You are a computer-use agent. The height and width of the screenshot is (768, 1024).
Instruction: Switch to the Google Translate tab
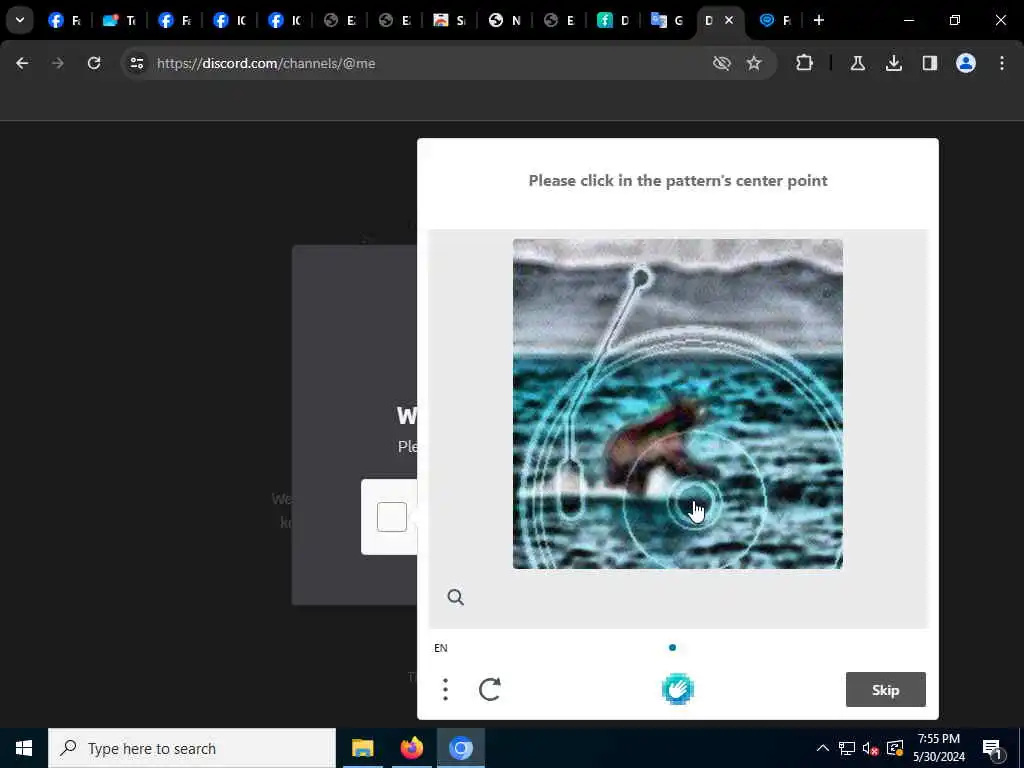(x=666, y=20)
